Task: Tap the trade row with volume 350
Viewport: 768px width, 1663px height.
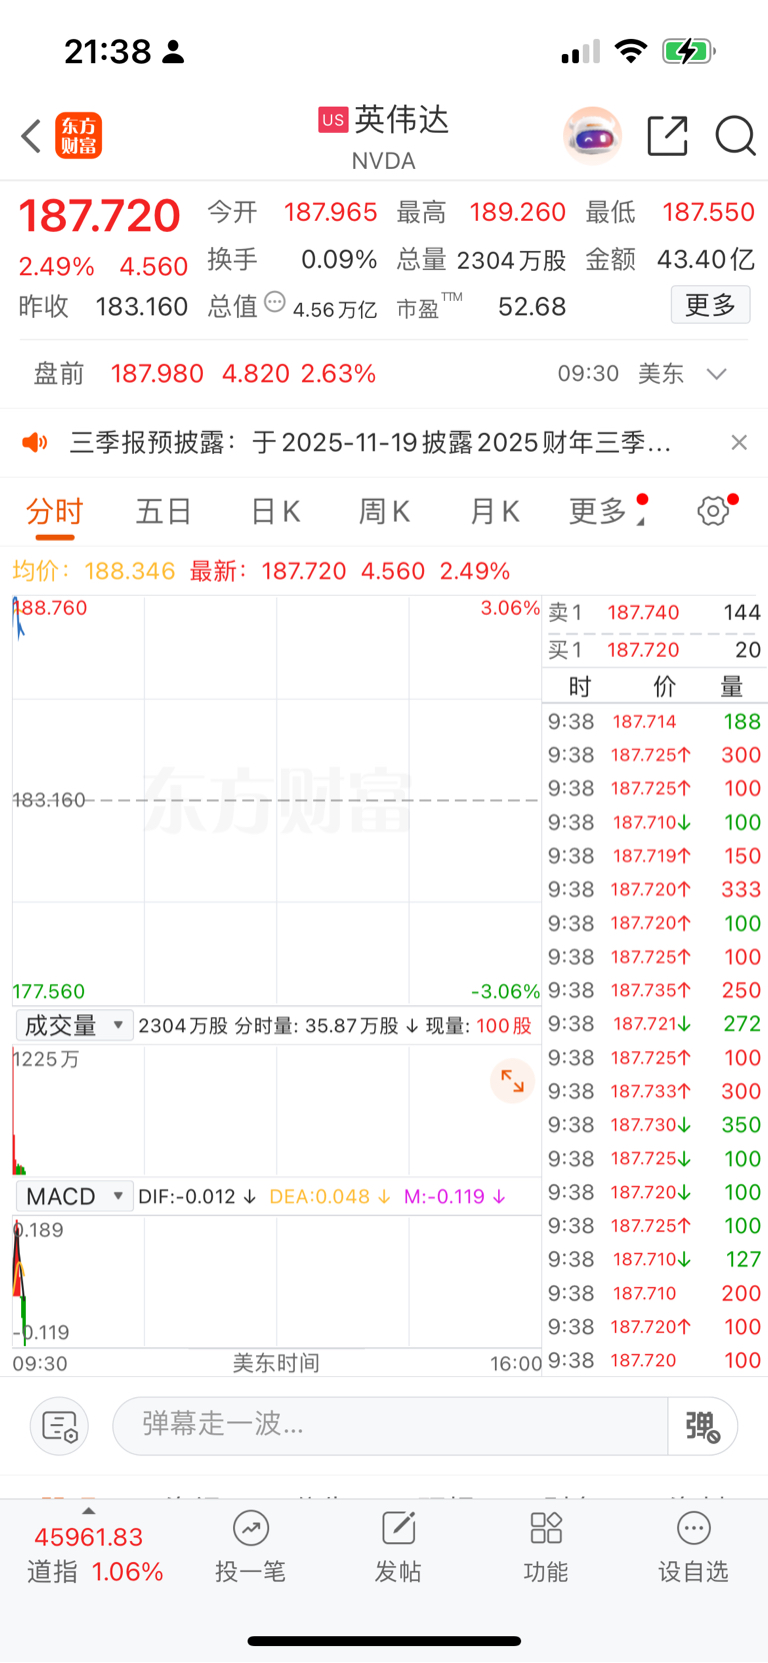Action: tap(655, 1125)
